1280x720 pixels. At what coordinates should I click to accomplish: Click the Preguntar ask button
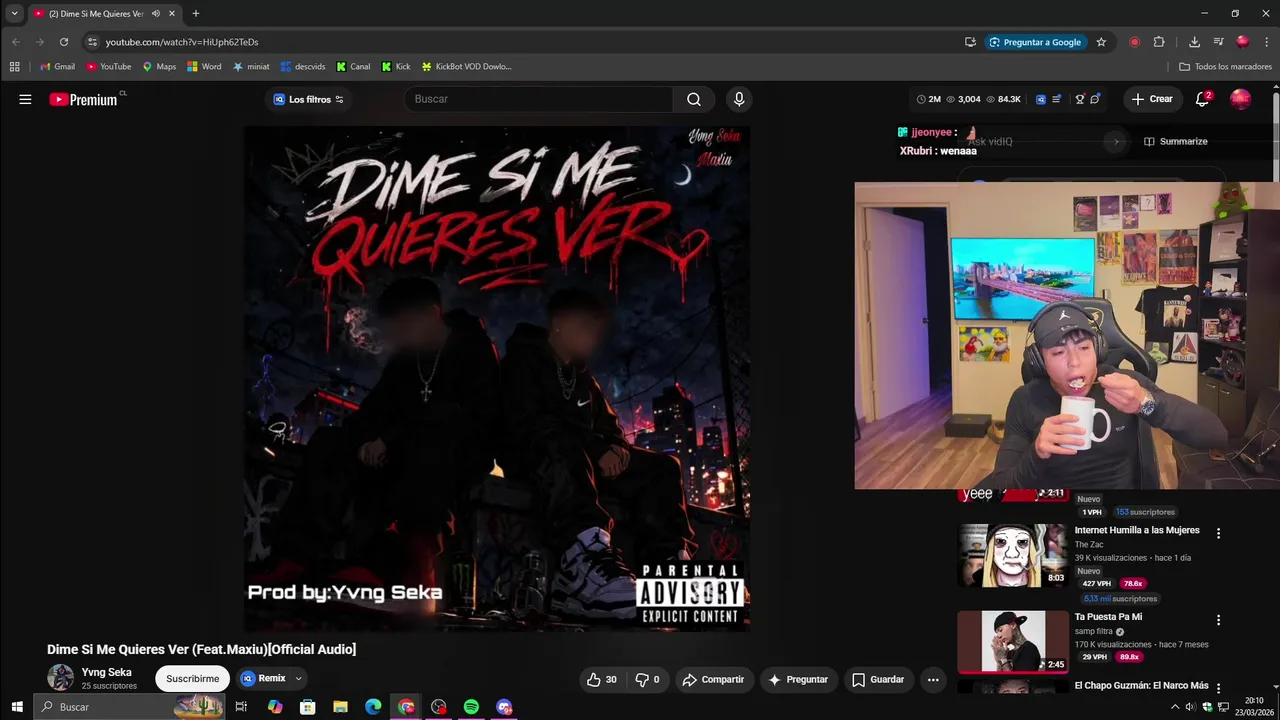[x=798, y=680]
